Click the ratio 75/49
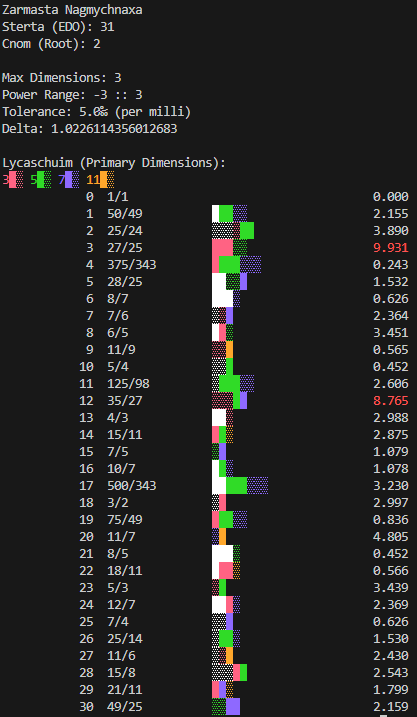 125,520
